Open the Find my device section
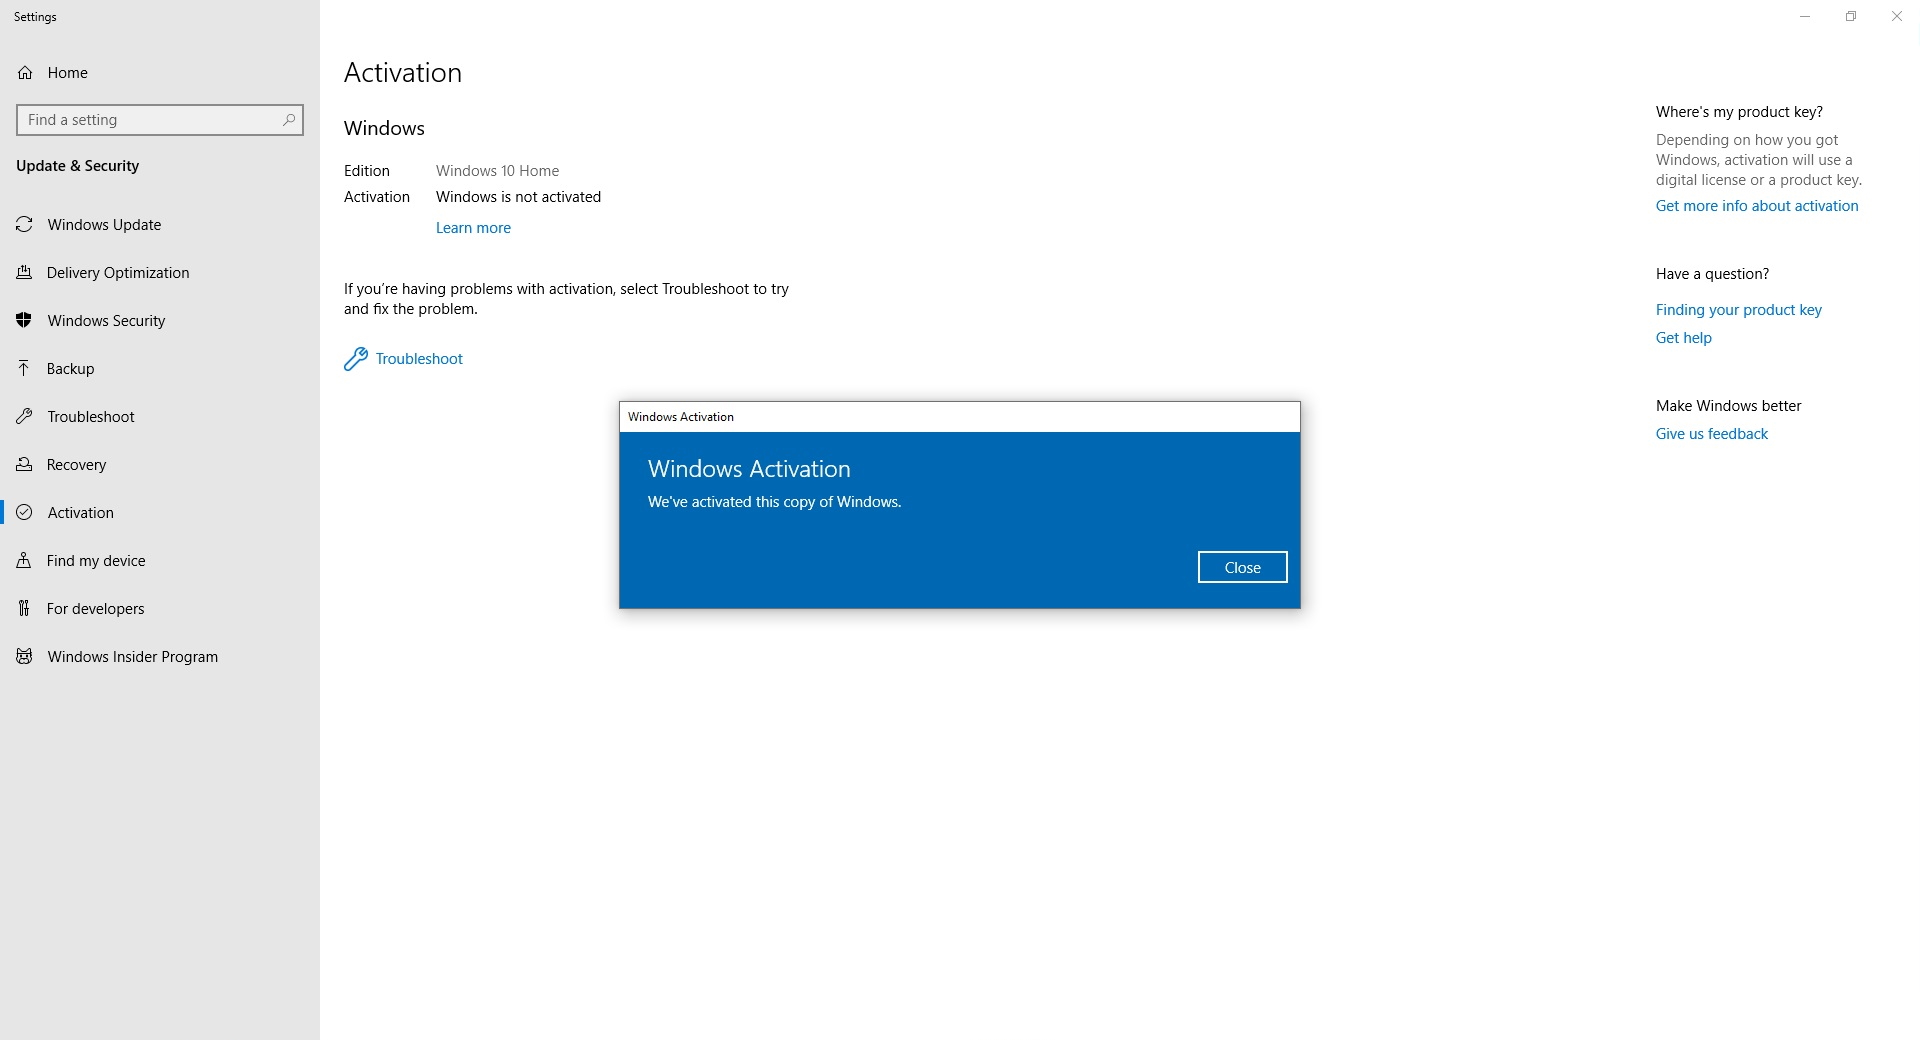 (x=160, y=561)
